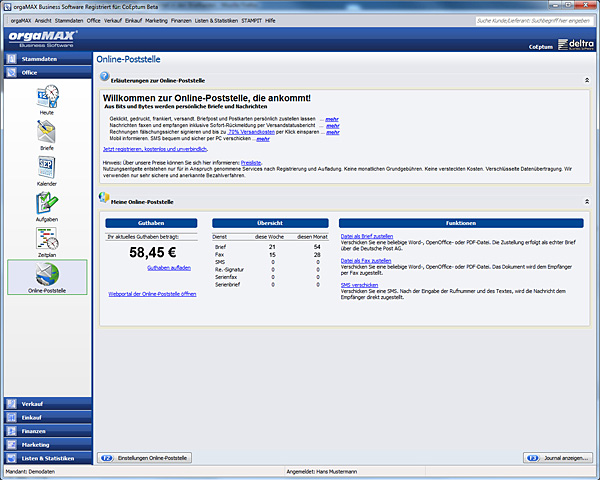
Task: Open the Briefe envelope icon
Action: coord(47,135)
